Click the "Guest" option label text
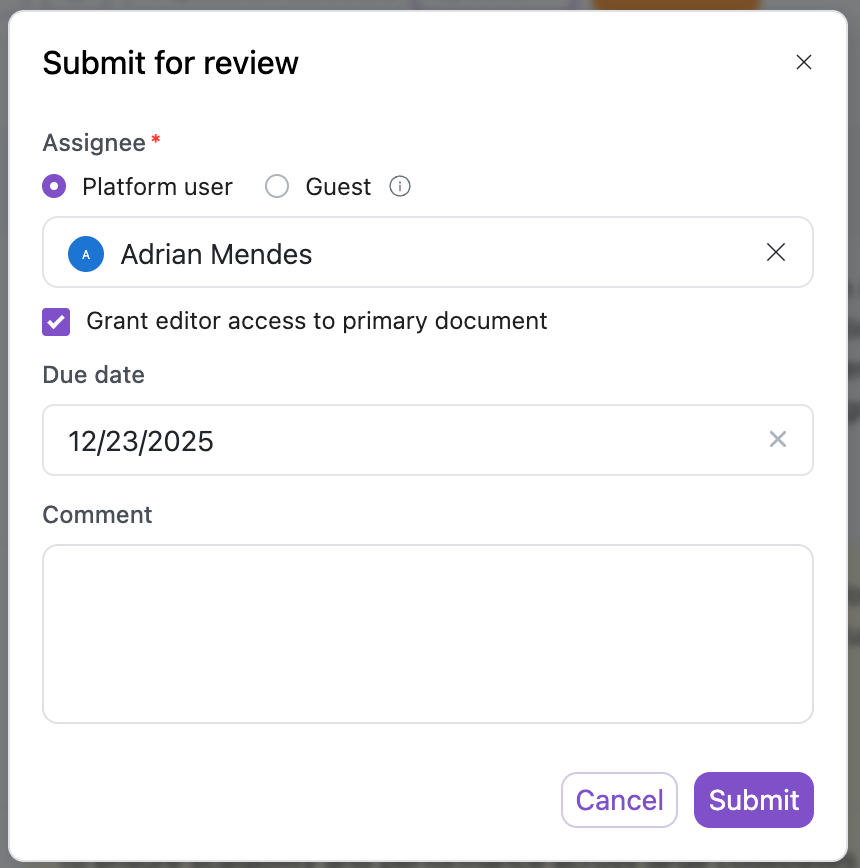The width and height of the screenshot is (860, 868). pyautogui.click(x=338, y=187)
